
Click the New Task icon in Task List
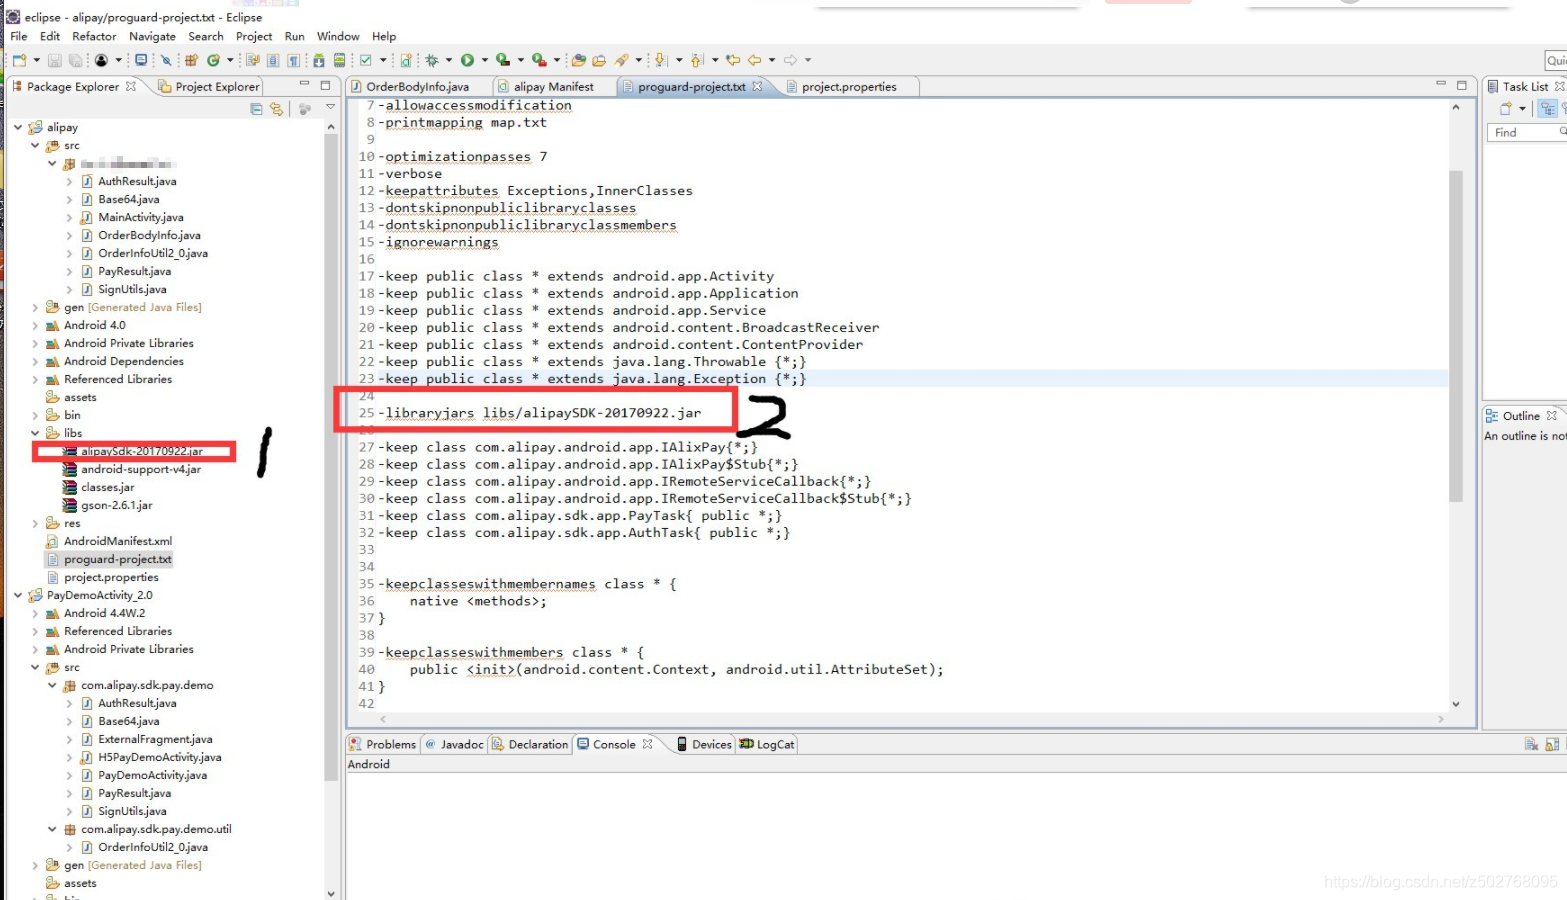(1506, 108)
